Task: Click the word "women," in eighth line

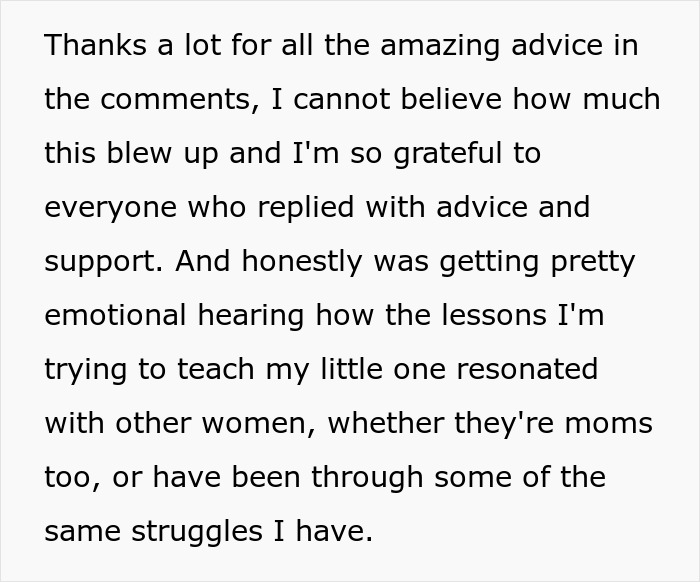Action: point(259,424)
